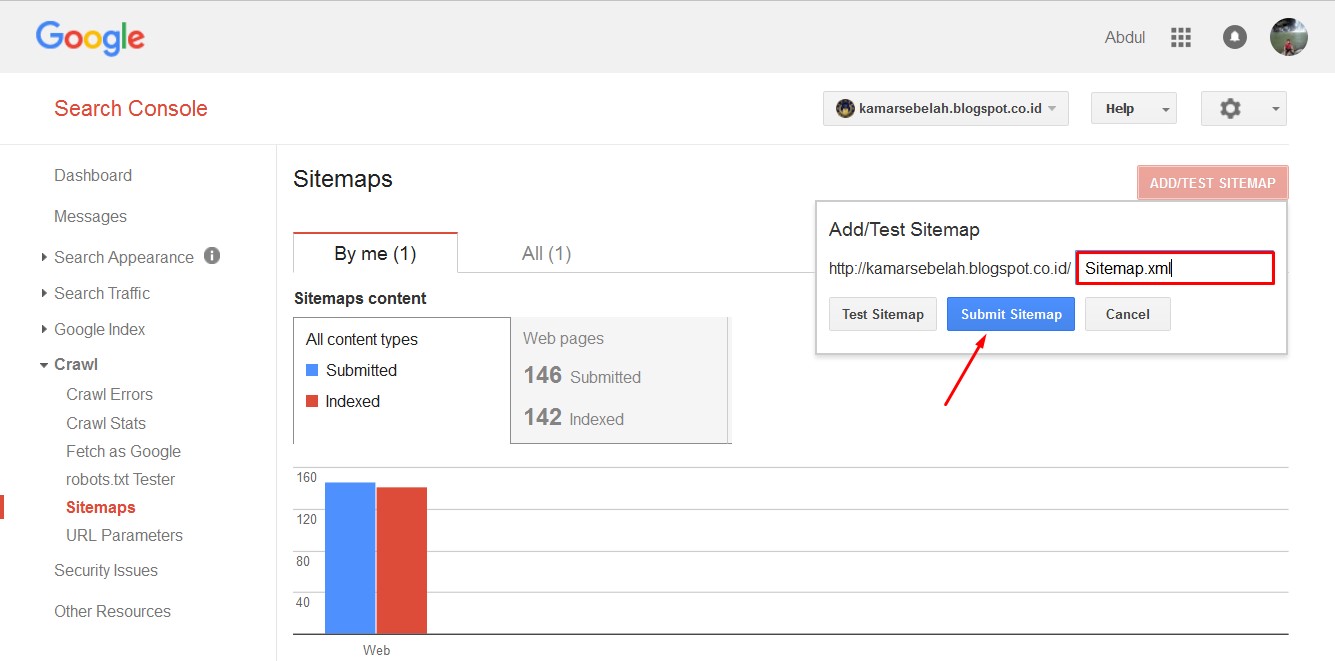Go to Crawl Errors
The height and width of the screenshot is (661, 1335).
109,394
